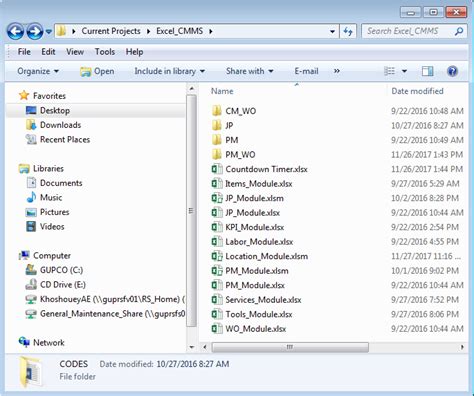The height and width of the screenshot is (396, 474).
Task: Select KPI_Module.xlsx Excel icon
Action: (x=217, y=227)
